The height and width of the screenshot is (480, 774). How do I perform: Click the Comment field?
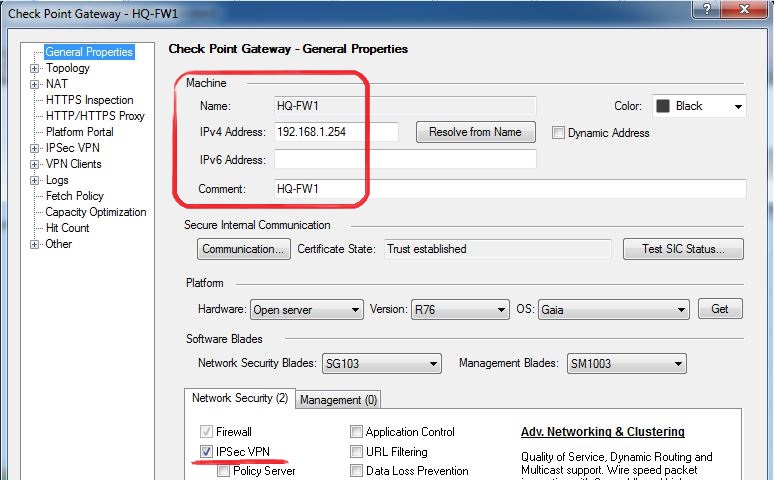click(x=510, y=189)
